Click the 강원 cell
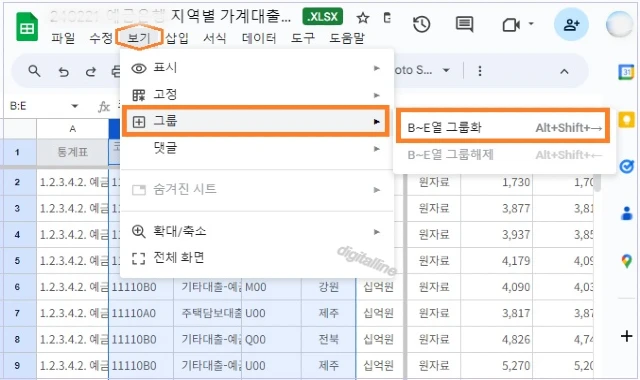The image size is (640, 380). [329, 287]
